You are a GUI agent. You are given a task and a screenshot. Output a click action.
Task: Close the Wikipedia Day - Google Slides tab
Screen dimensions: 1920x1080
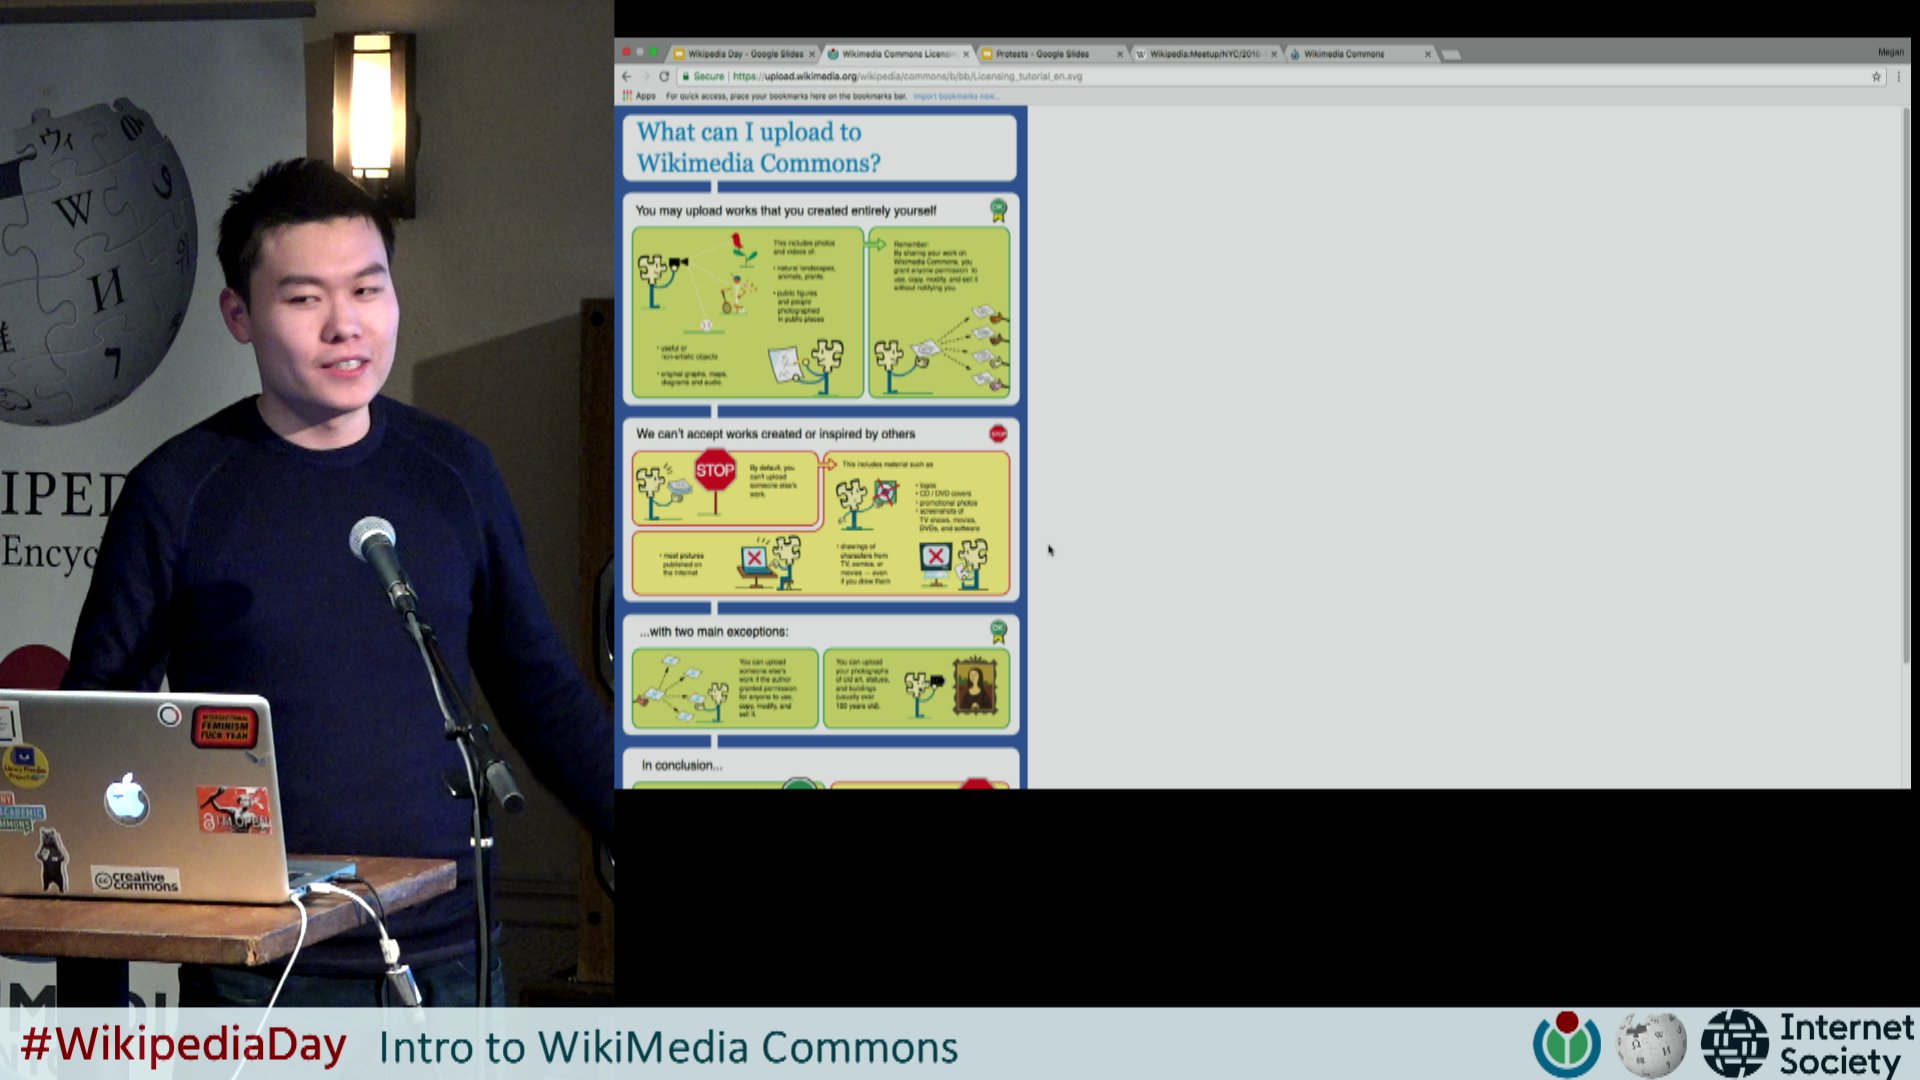(x=812, y=54)
